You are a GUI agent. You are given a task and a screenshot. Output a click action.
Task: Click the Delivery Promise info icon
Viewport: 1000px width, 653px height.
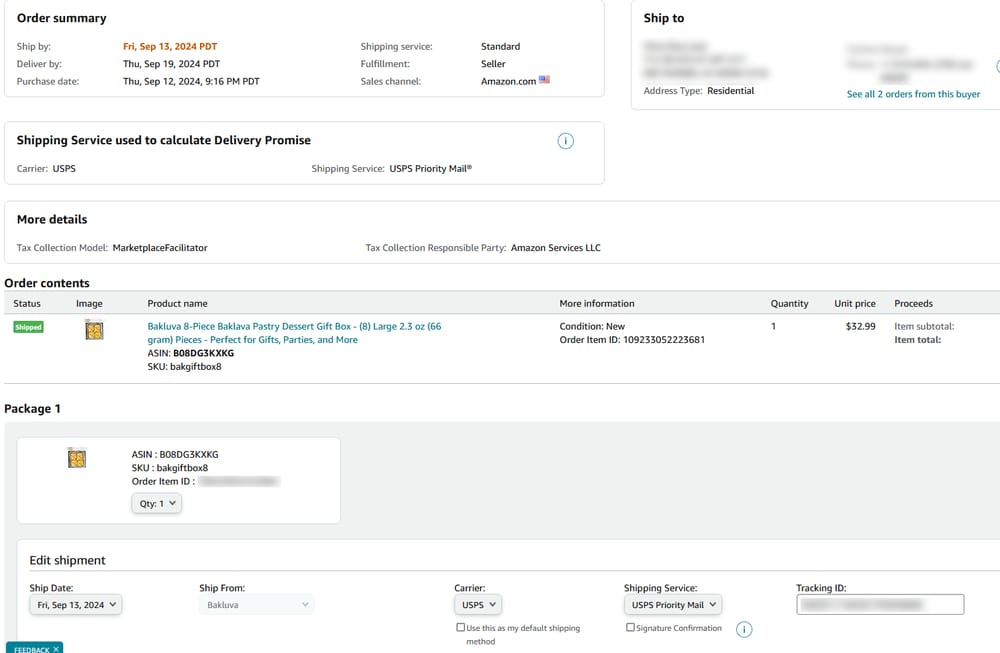pos(565,141)
